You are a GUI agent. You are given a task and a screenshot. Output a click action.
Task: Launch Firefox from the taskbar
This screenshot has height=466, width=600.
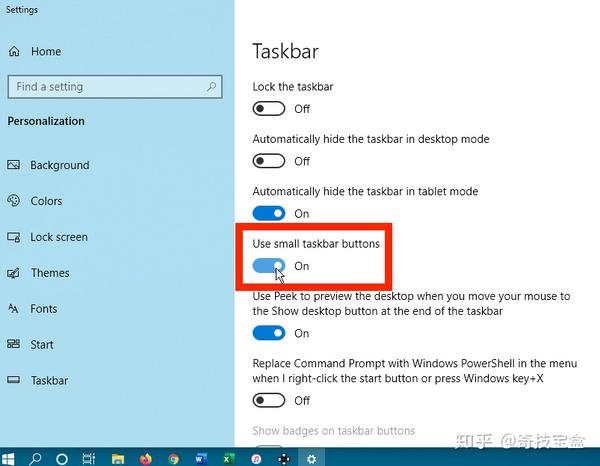[x=145, y=459]
